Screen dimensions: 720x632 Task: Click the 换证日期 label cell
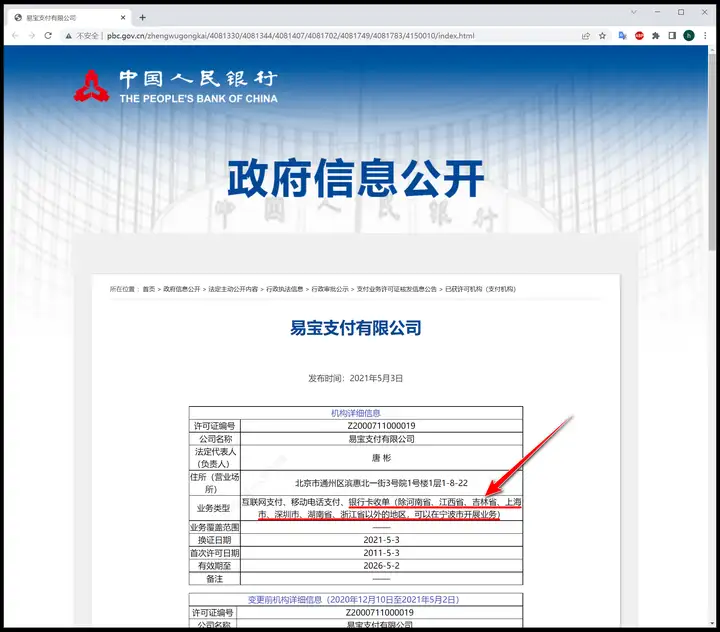pyautogui.click(x=214, y=540)
